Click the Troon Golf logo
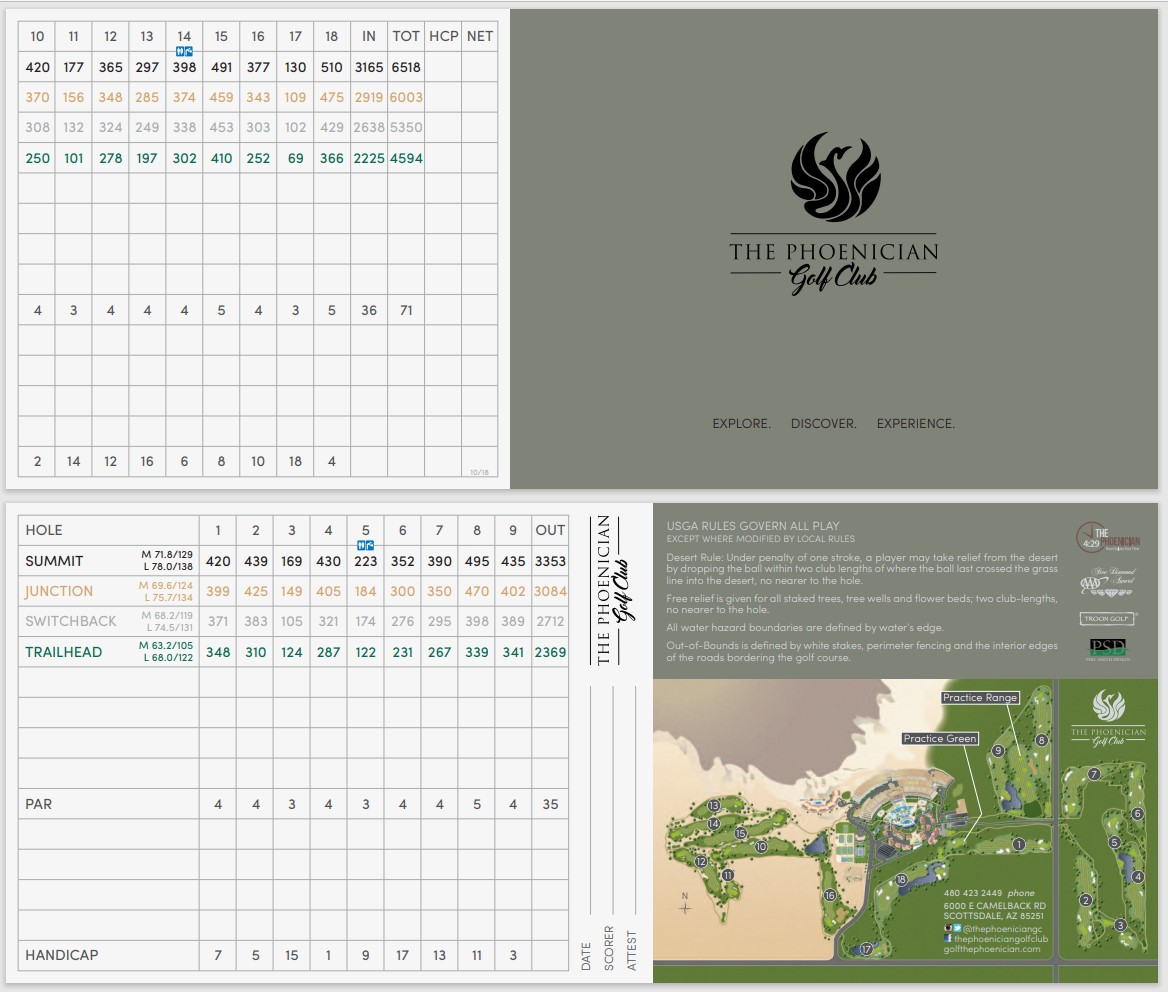The image size is (1168, 992). click(1107, 618)
